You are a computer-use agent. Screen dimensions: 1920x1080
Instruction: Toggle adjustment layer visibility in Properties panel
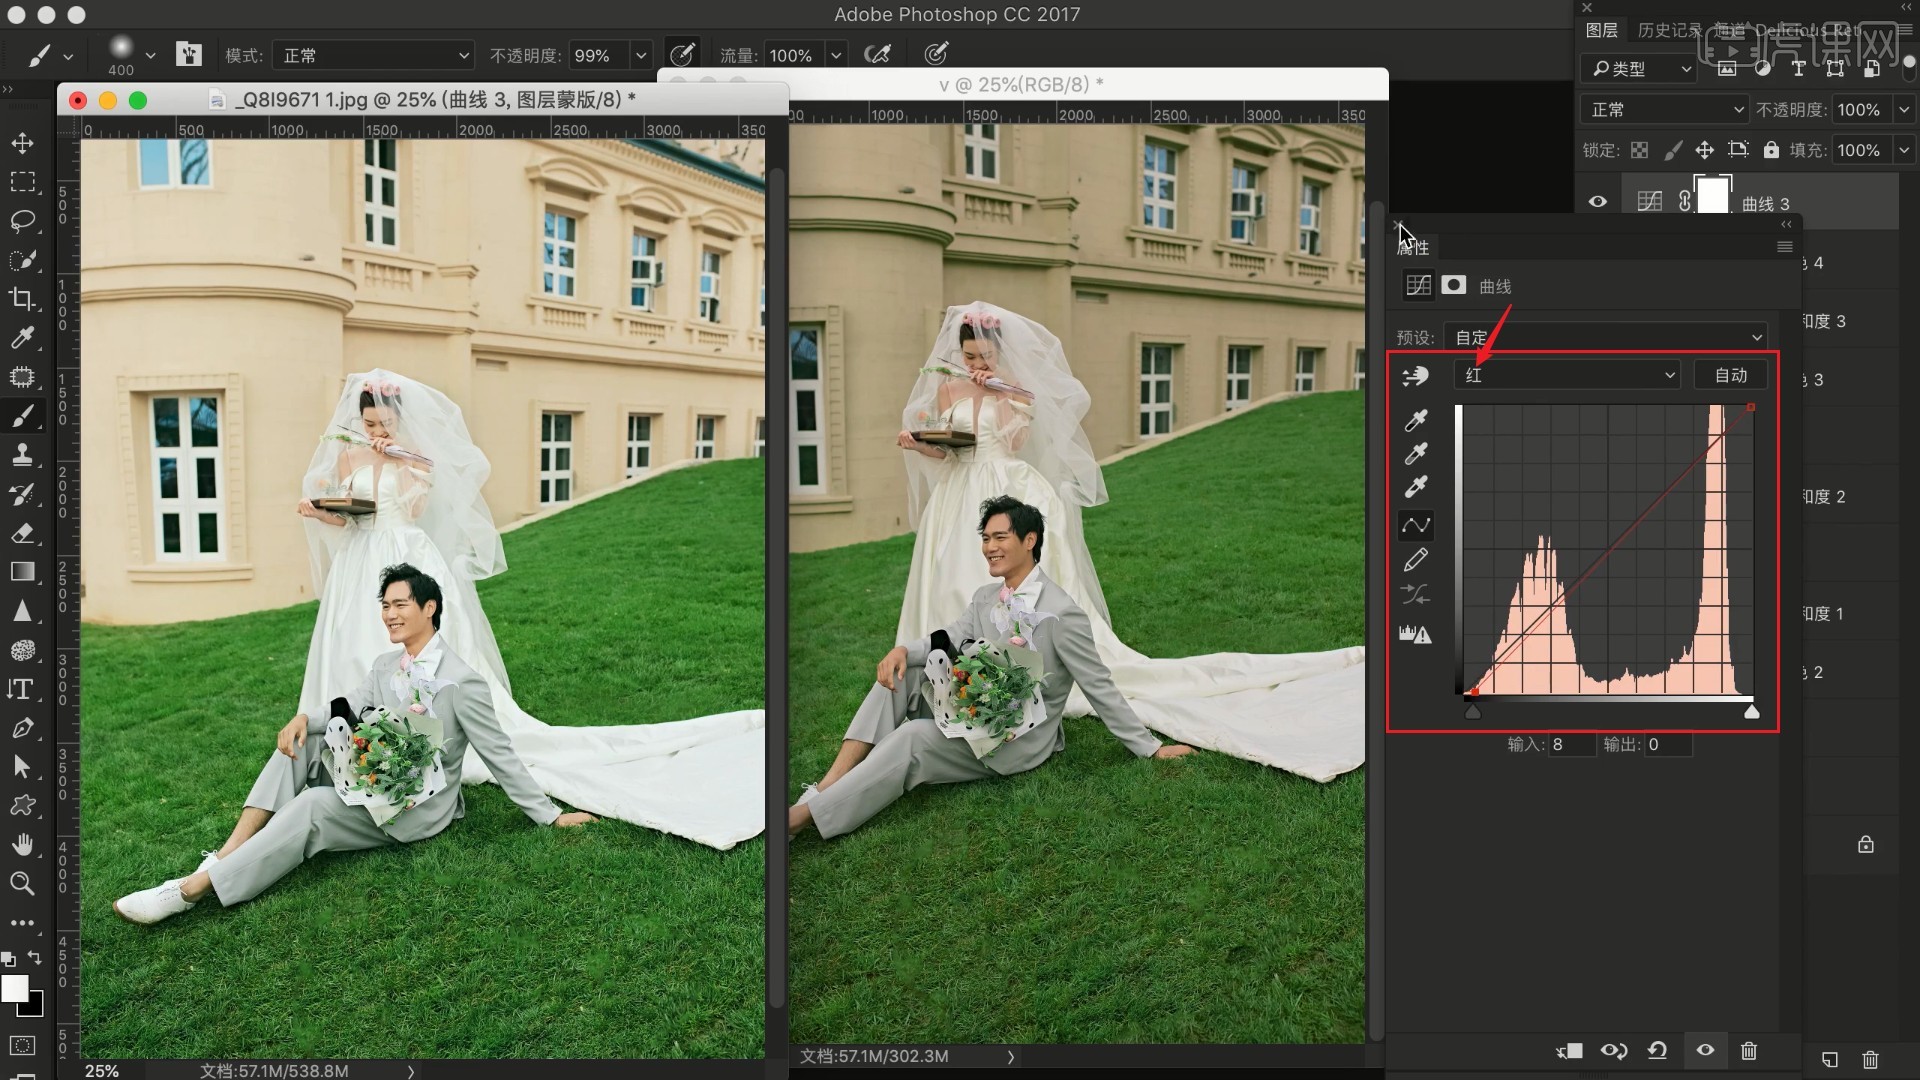pos(1705,1051)
